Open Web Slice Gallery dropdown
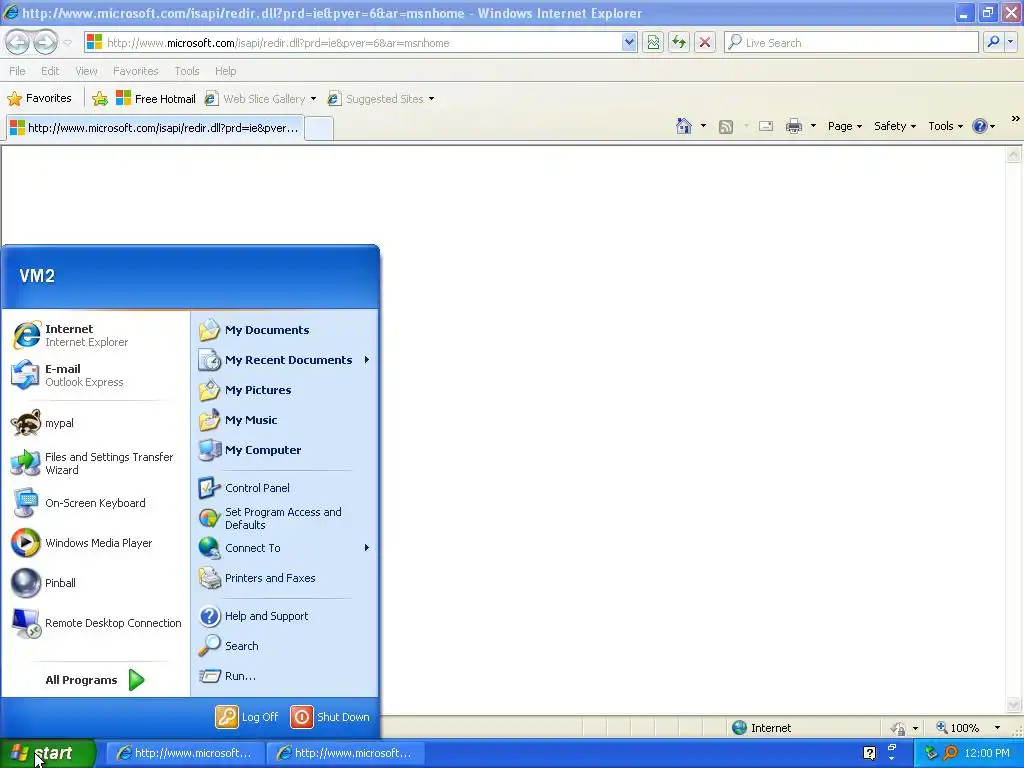The image size is (1024, 768). pos(313,99)
